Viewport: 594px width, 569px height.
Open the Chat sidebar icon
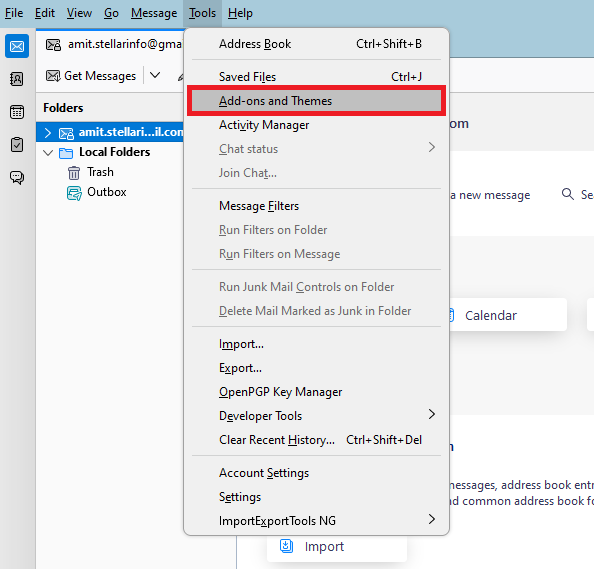tap(17, 177)
